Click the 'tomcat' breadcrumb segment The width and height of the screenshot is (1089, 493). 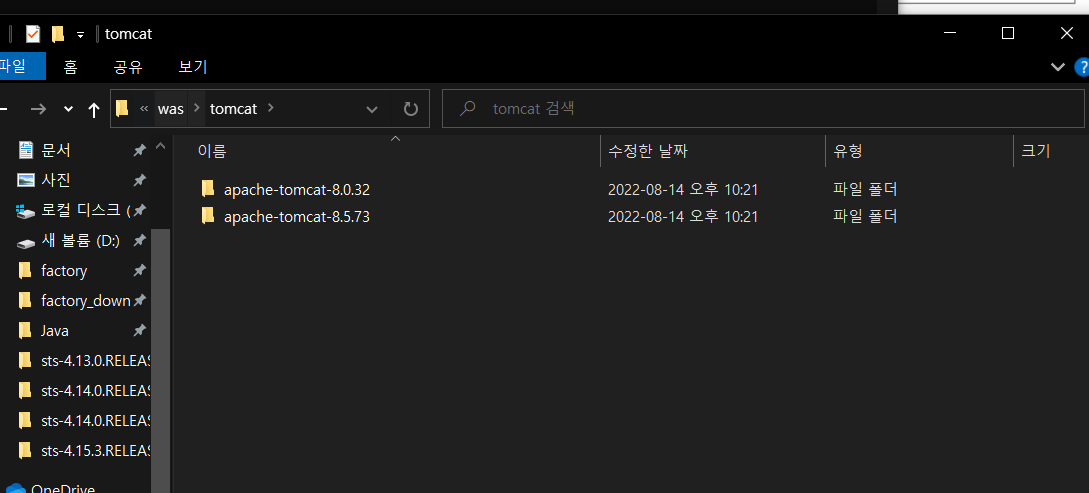point(233,109)
